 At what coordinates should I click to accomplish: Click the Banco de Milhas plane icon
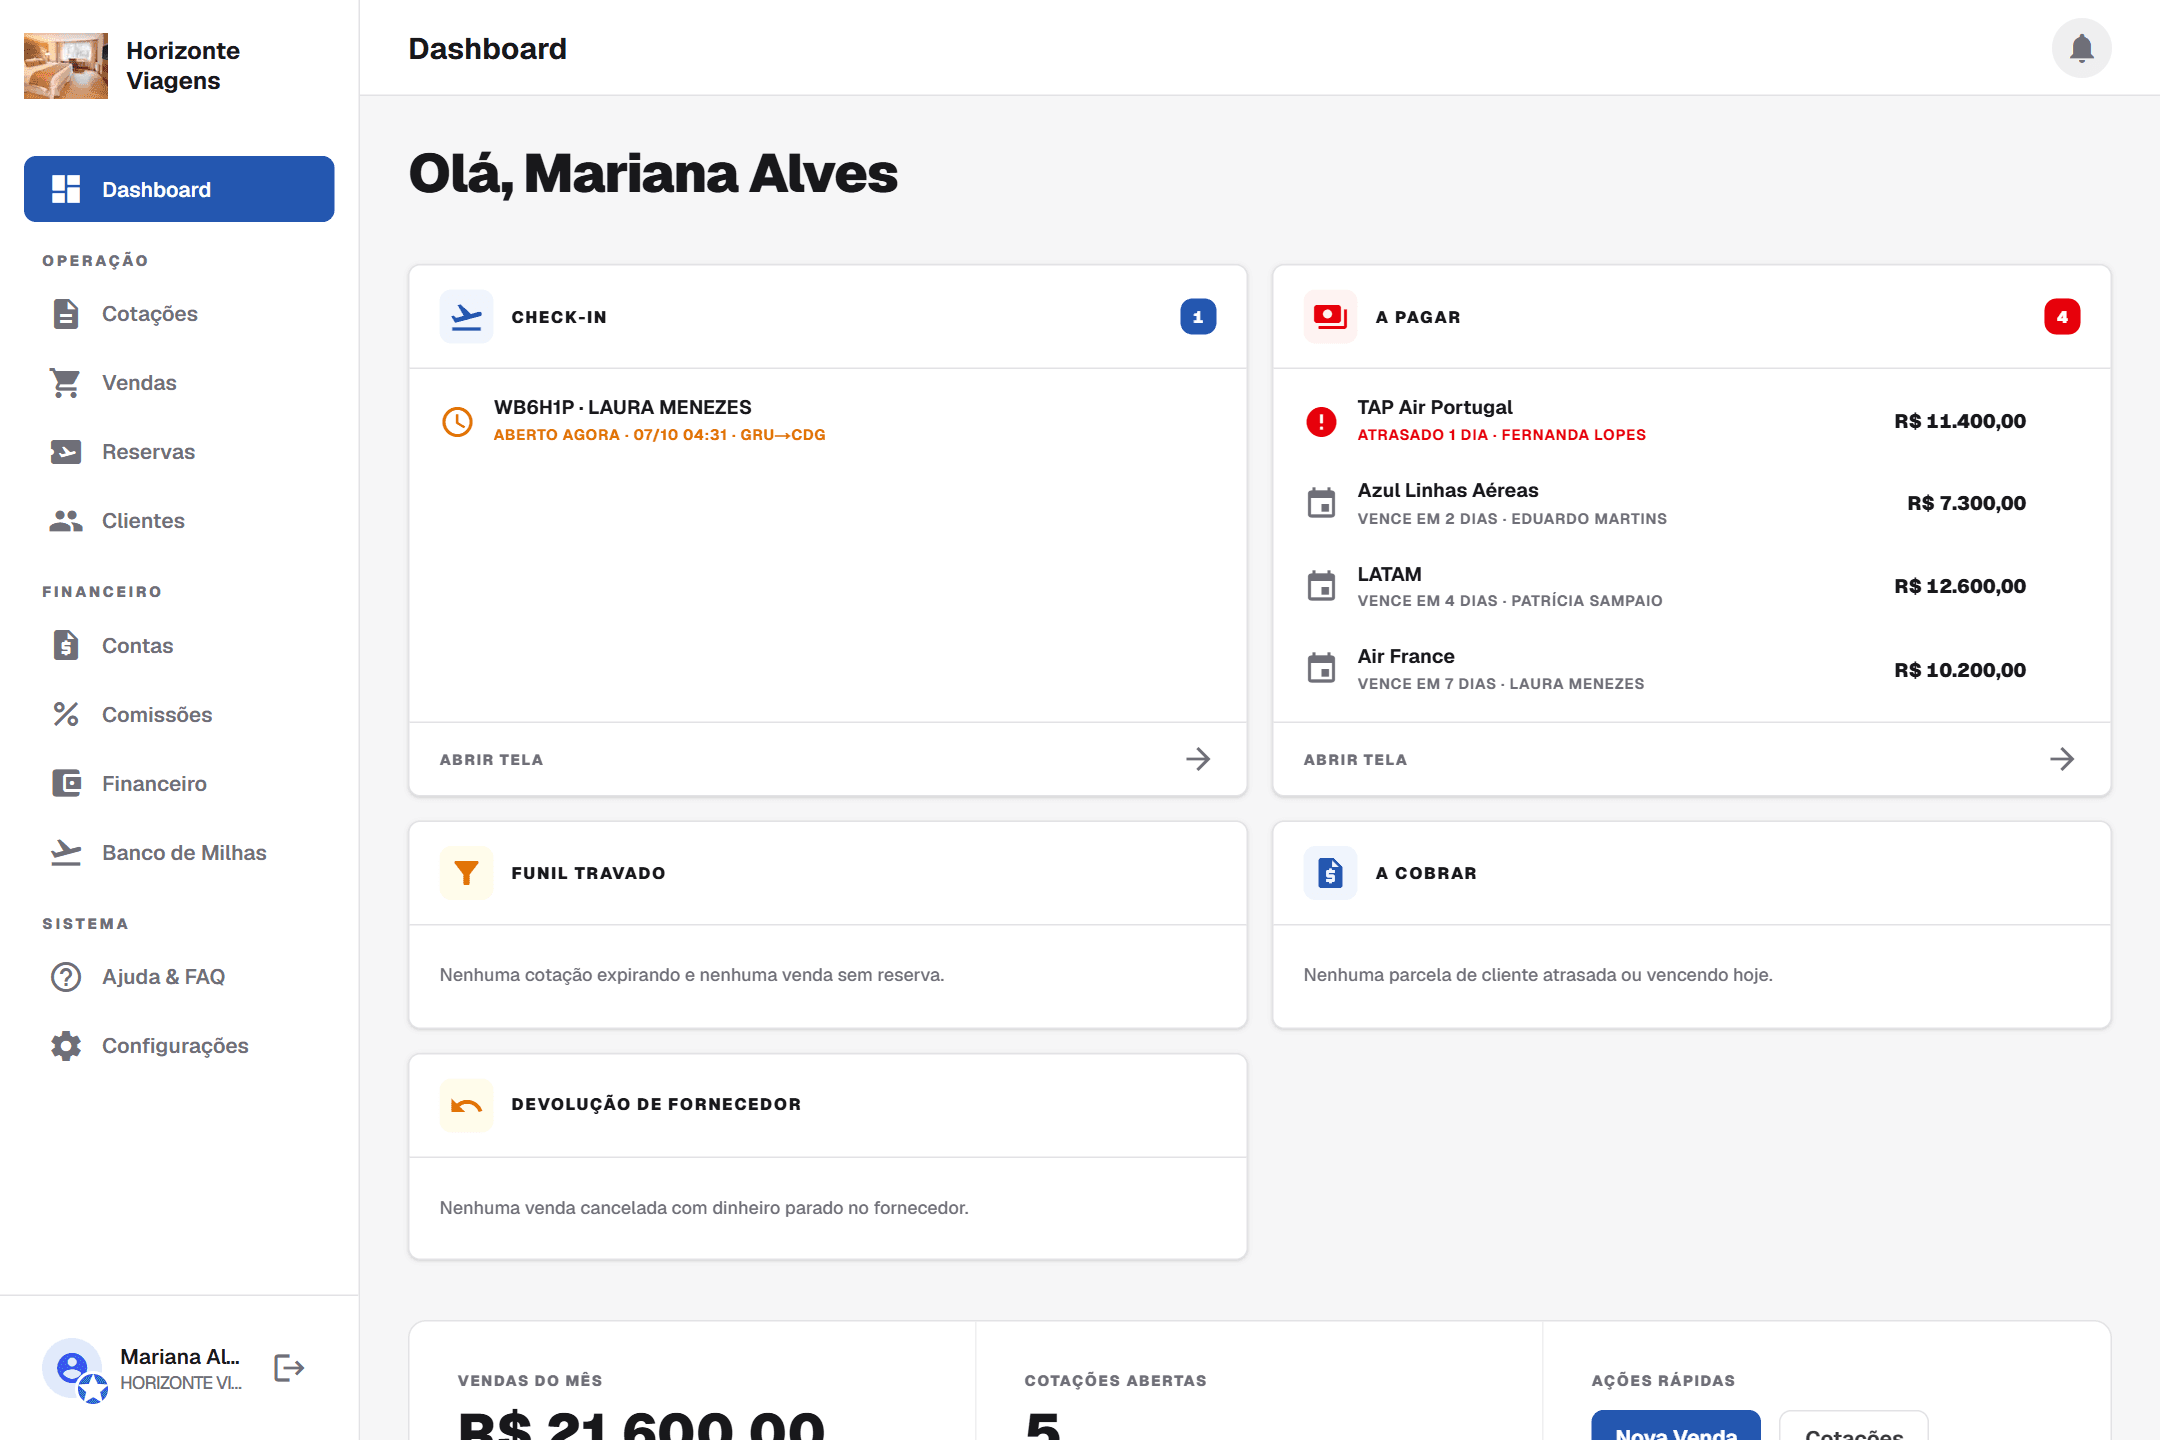click(66, 852)
